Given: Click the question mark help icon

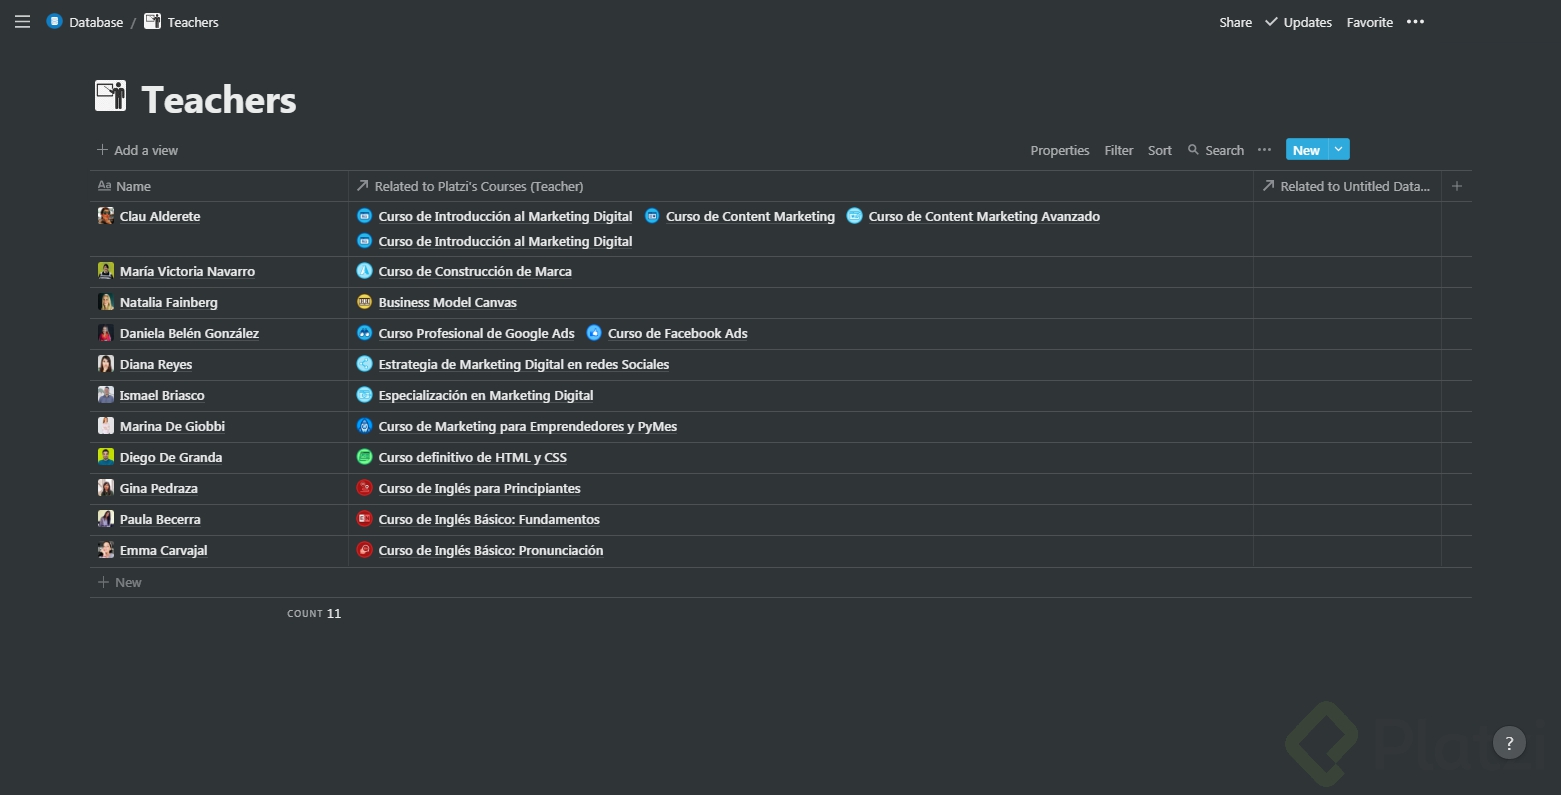Looking at the screenshot, I should 1509,743.
